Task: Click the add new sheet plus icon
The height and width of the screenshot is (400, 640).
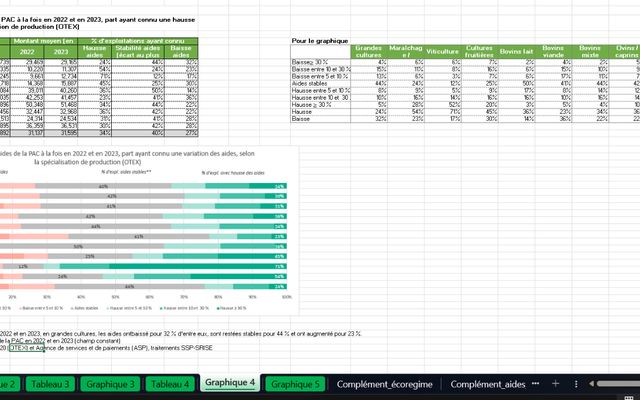Action: 555,384
